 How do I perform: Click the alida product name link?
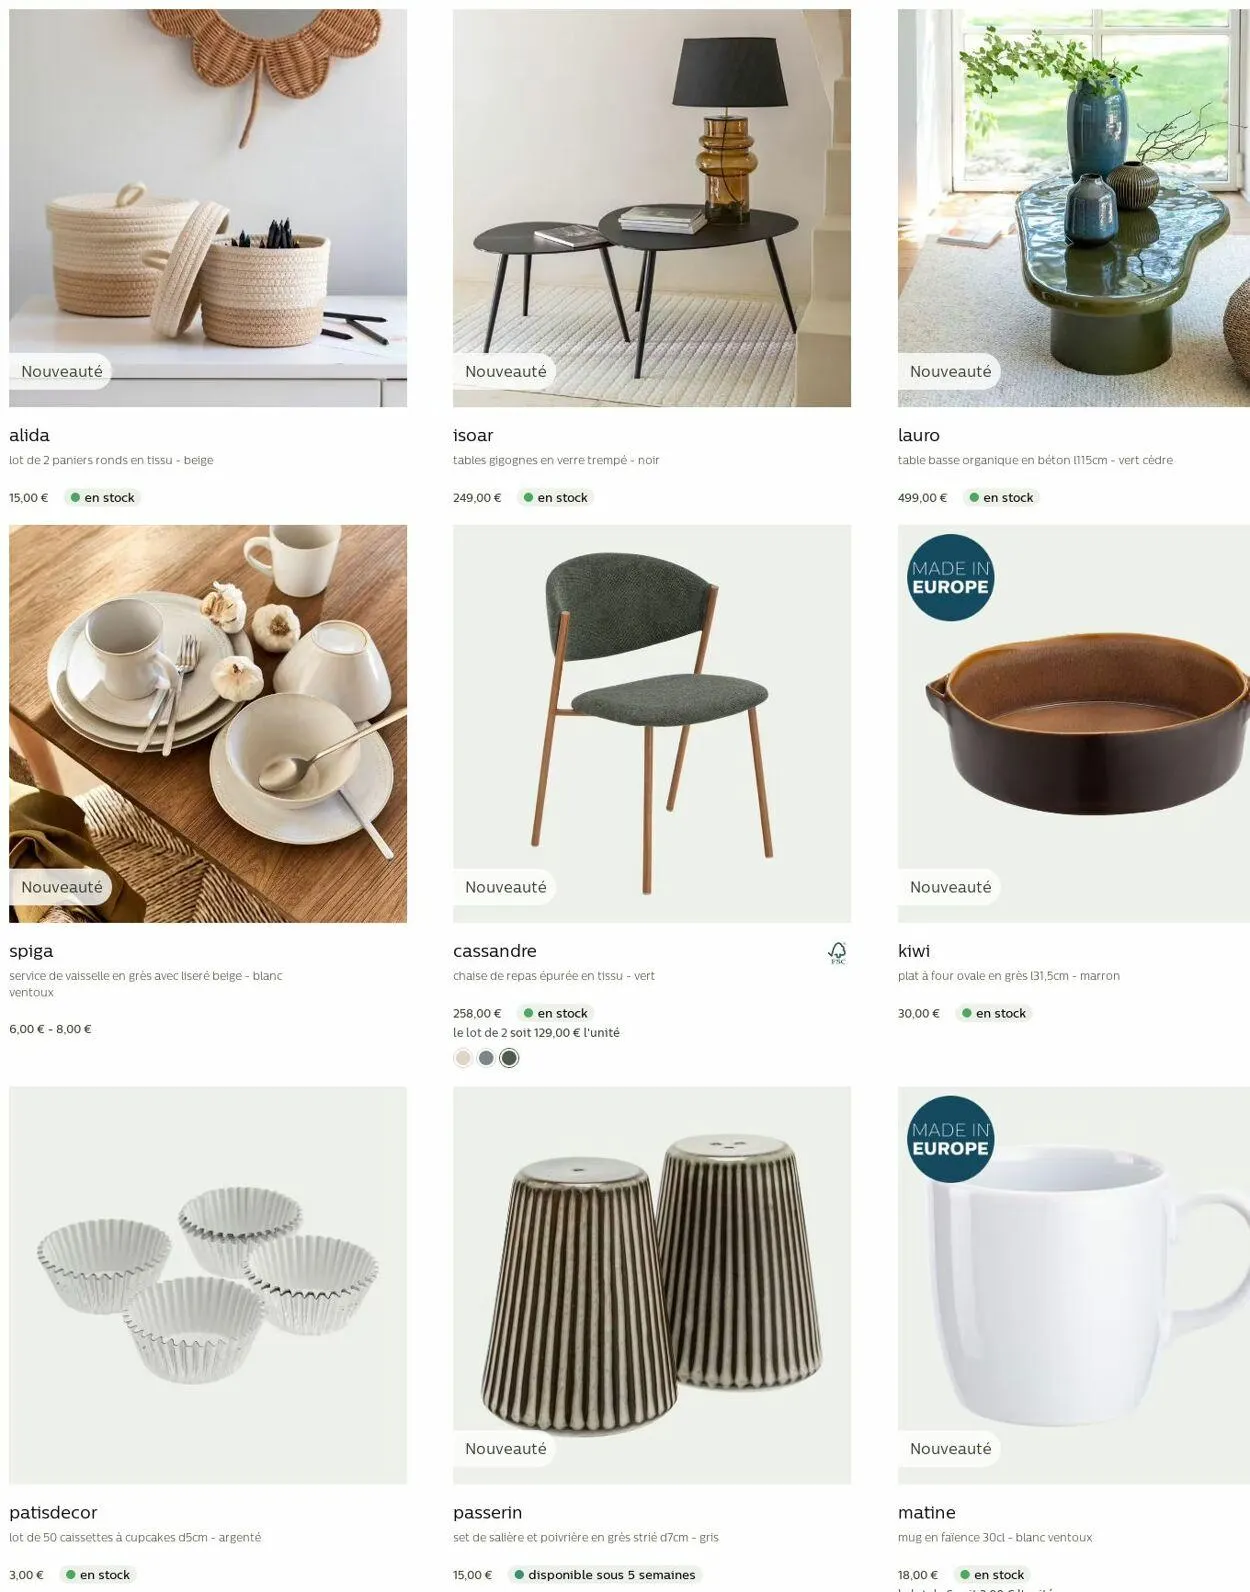[29, 435]
